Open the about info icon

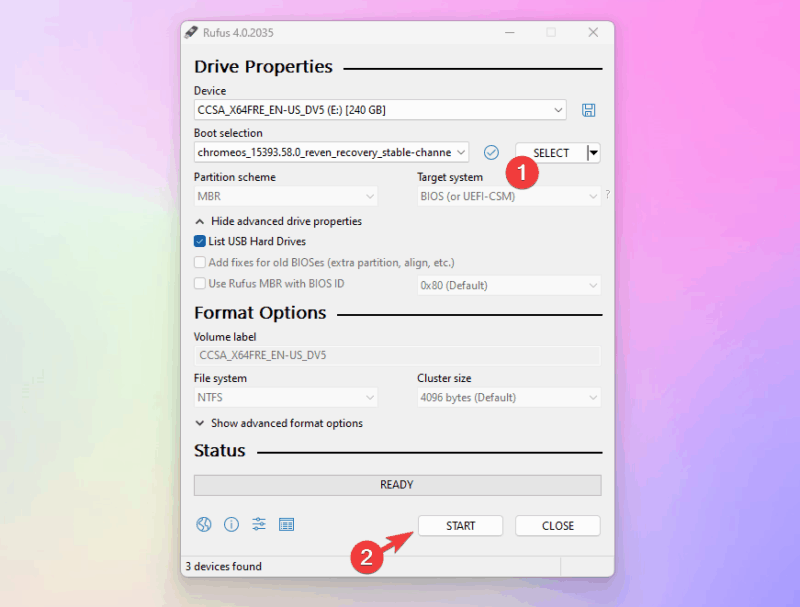click(x=231, y=524)
